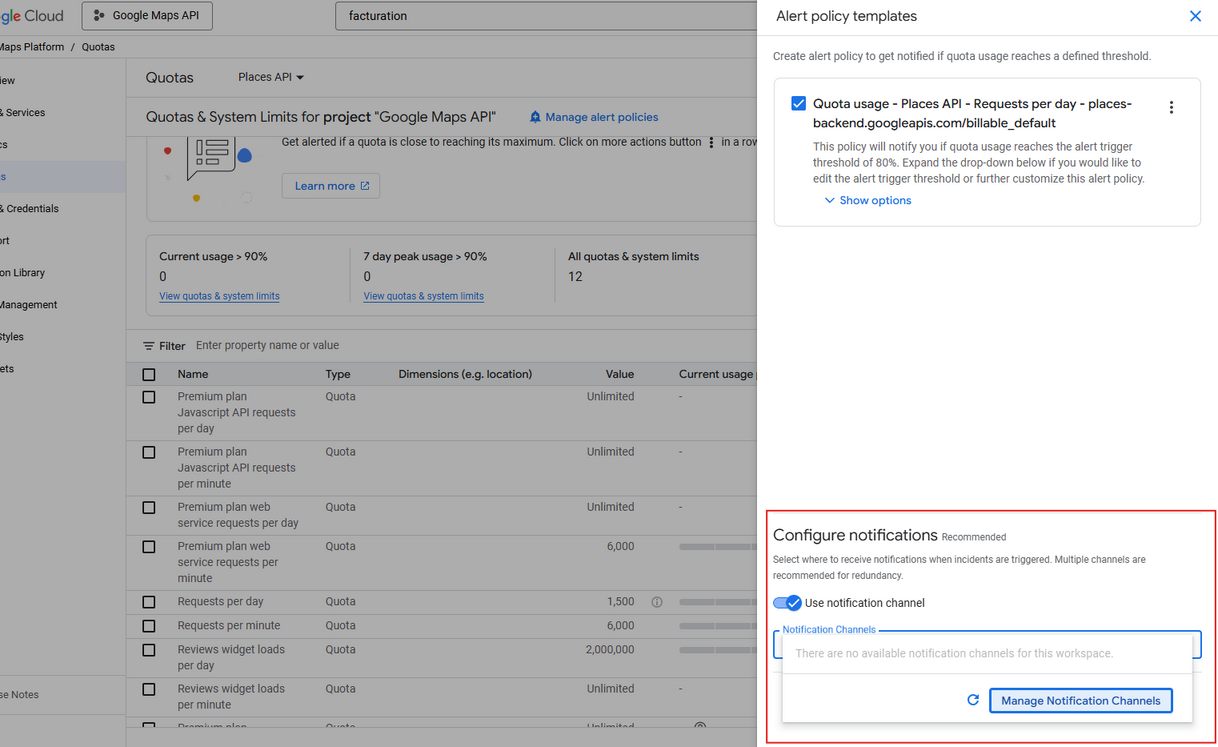Check Reviews widget loads per minute row

(149, 689)
